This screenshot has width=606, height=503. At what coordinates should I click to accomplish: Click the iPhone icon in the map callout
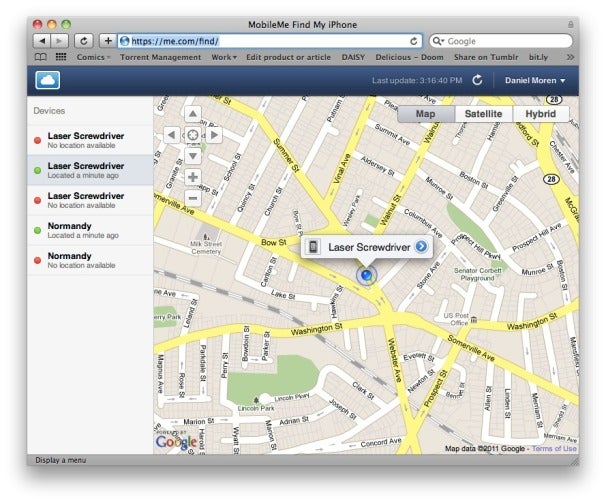313,247
